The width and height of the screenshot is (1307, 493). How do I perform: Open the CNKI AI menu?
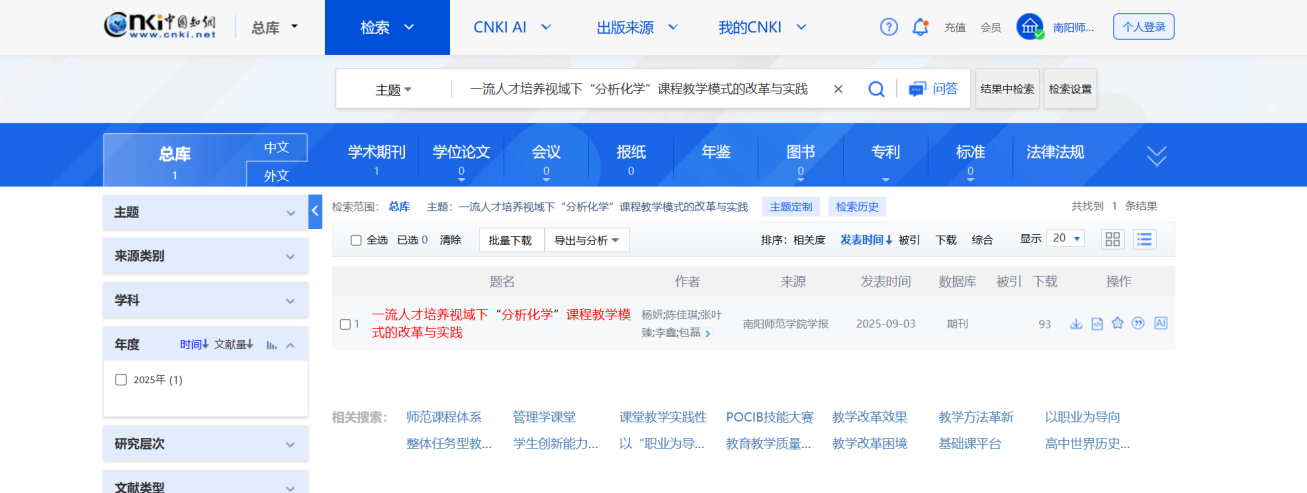click(511, 27)
